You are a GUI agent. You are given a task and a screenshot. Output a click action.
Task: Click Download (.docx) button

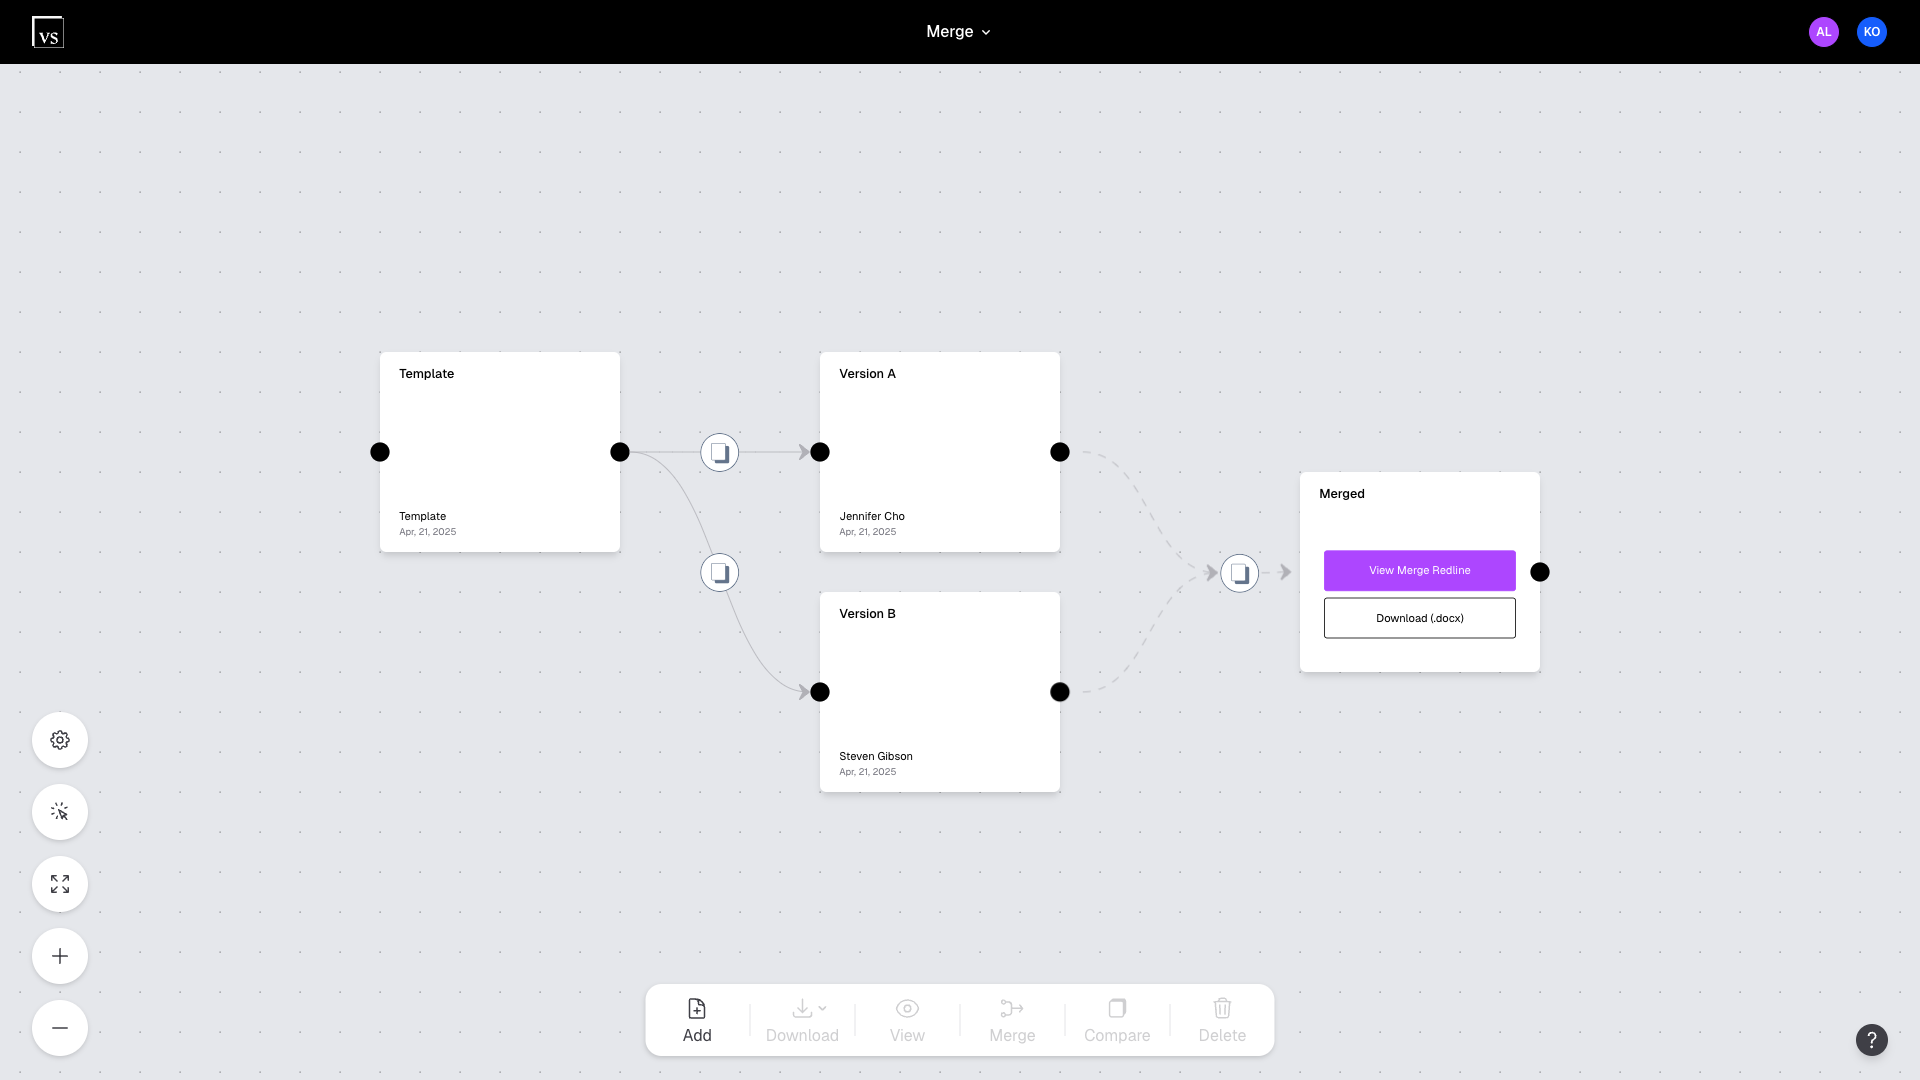tap(1420, 618)
